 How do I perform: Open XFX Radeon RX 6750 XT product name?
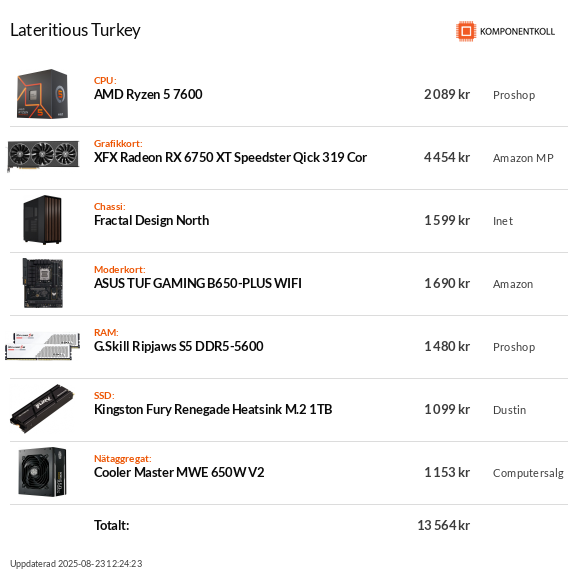[230, 157]
